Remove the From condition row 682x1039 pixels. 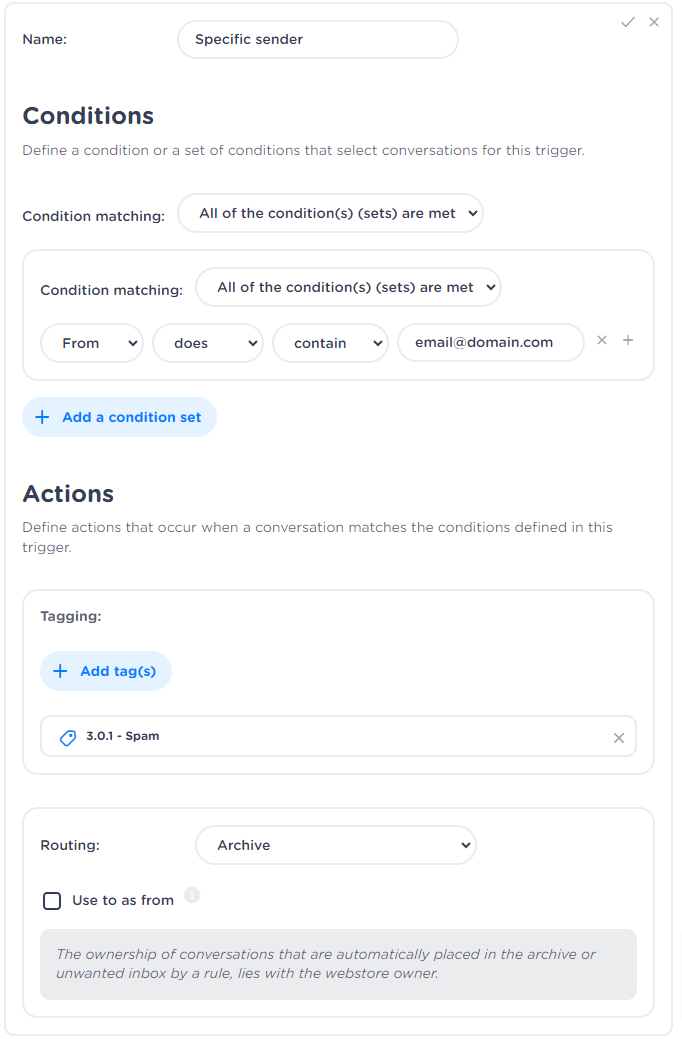602,340
